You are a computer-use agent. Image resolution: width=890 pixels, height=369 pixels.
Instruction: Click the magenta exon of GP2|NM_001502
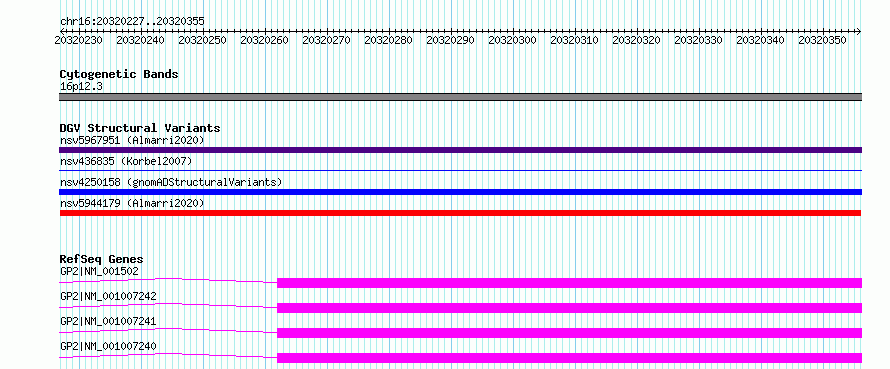pos(569,283)
